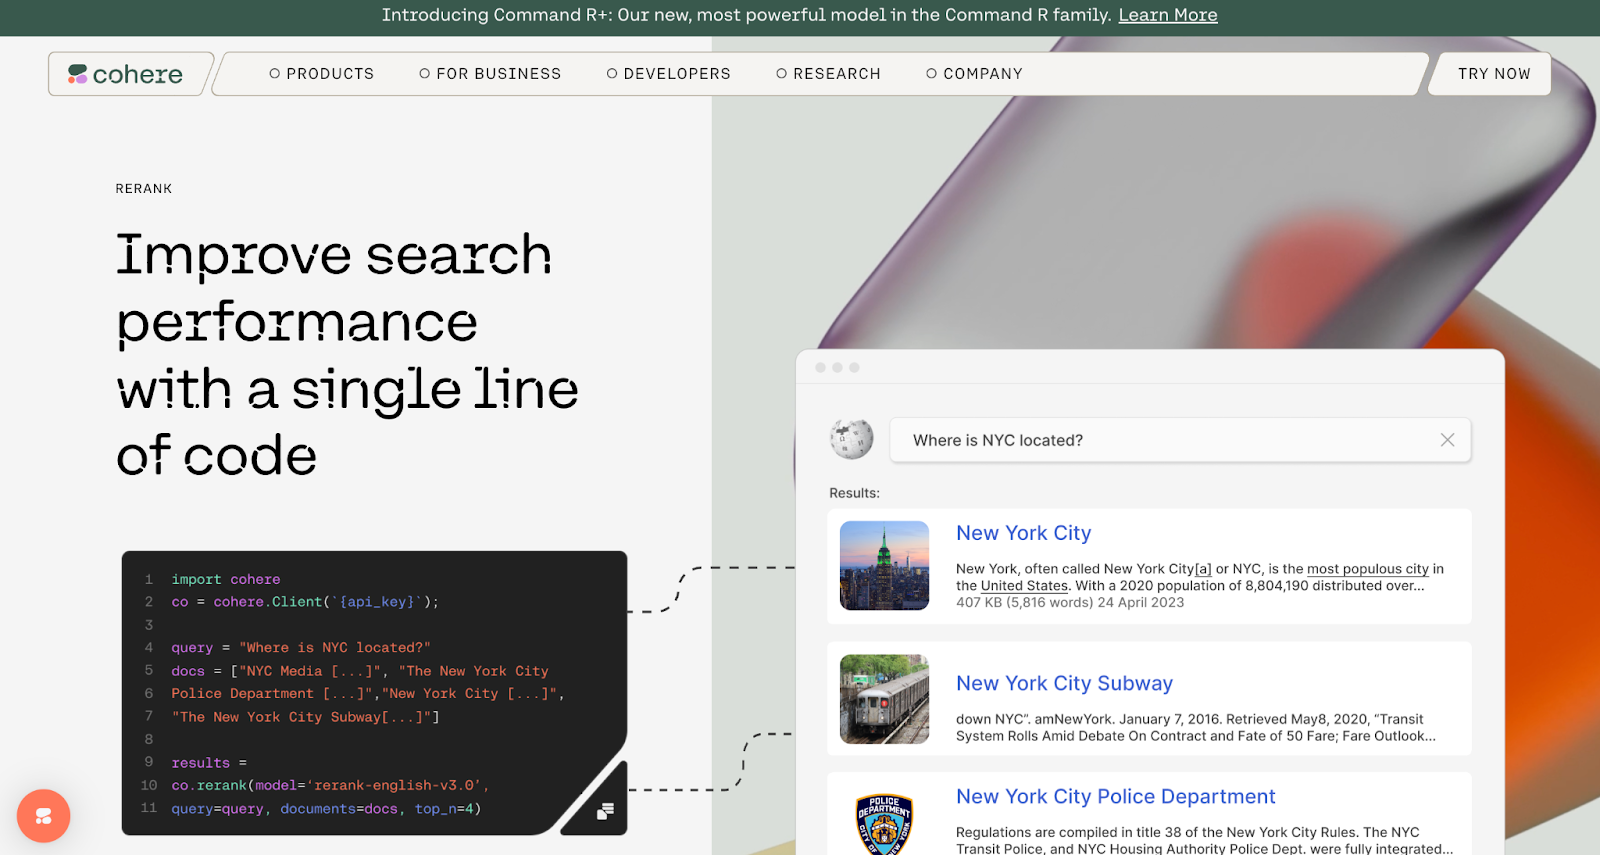The height and width of the screenshot is (855, 1600).
Task: Open the Products menu
Action: (321, 74)
